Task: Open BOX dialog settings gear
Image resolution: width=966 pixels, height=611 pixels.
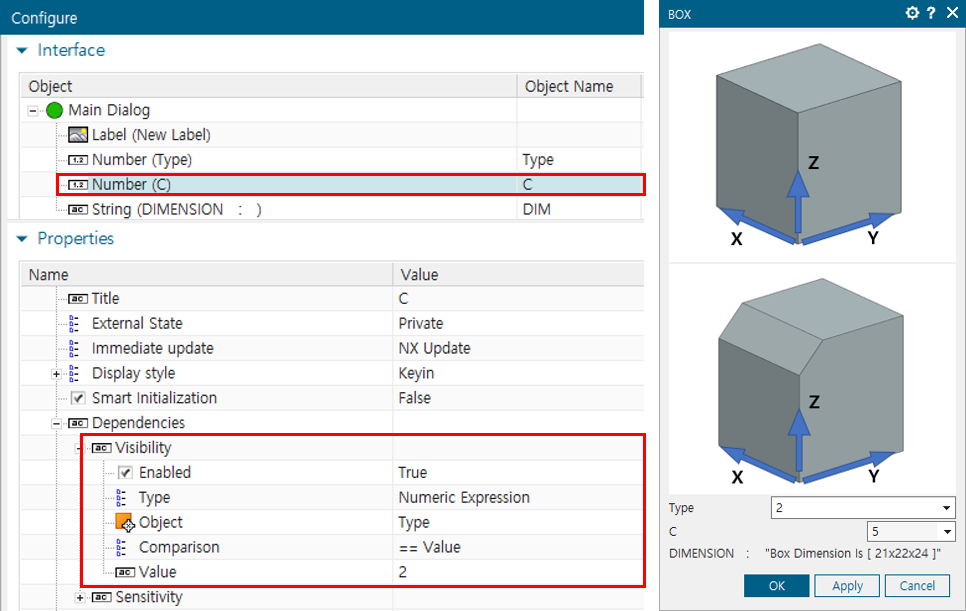Action: click(912, 13)
